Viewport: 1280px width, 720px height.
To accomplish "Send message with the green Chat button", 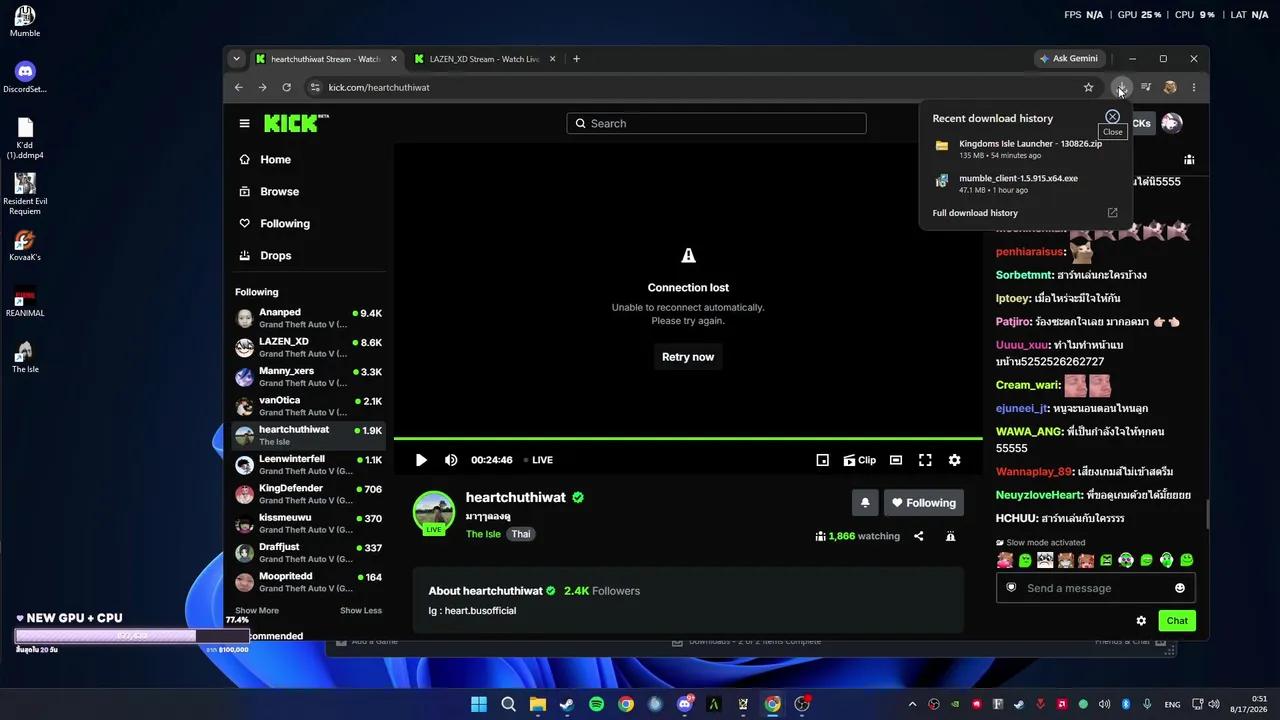I will coord(1177,621).
